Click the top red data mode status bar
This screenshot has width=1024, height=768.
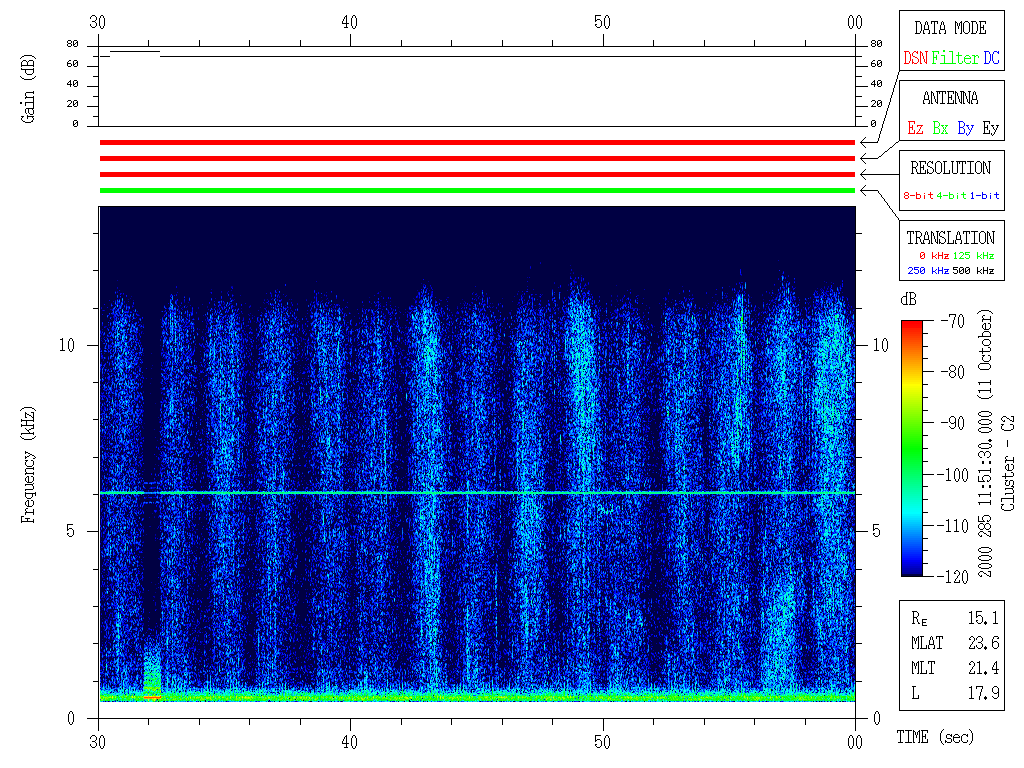pyautogui.click(x=477, y=143)
